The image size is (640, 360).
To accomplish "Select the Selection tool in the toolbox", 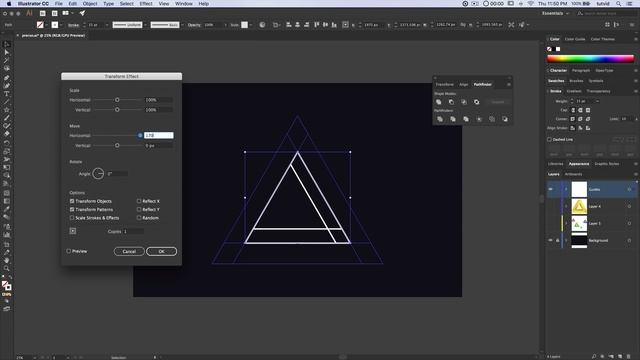I will click(6, 44).
